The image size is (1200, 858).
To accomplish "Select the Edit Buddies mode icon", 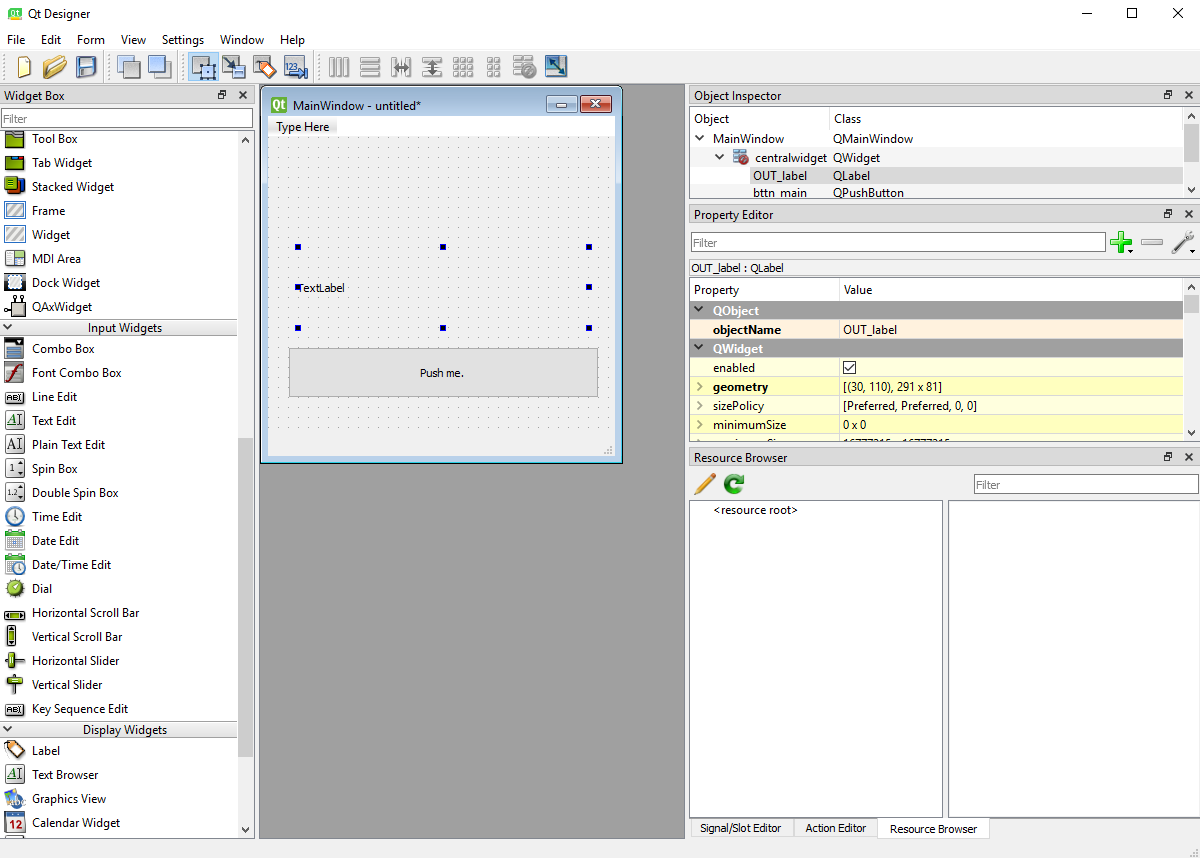I will pos(264,67).
